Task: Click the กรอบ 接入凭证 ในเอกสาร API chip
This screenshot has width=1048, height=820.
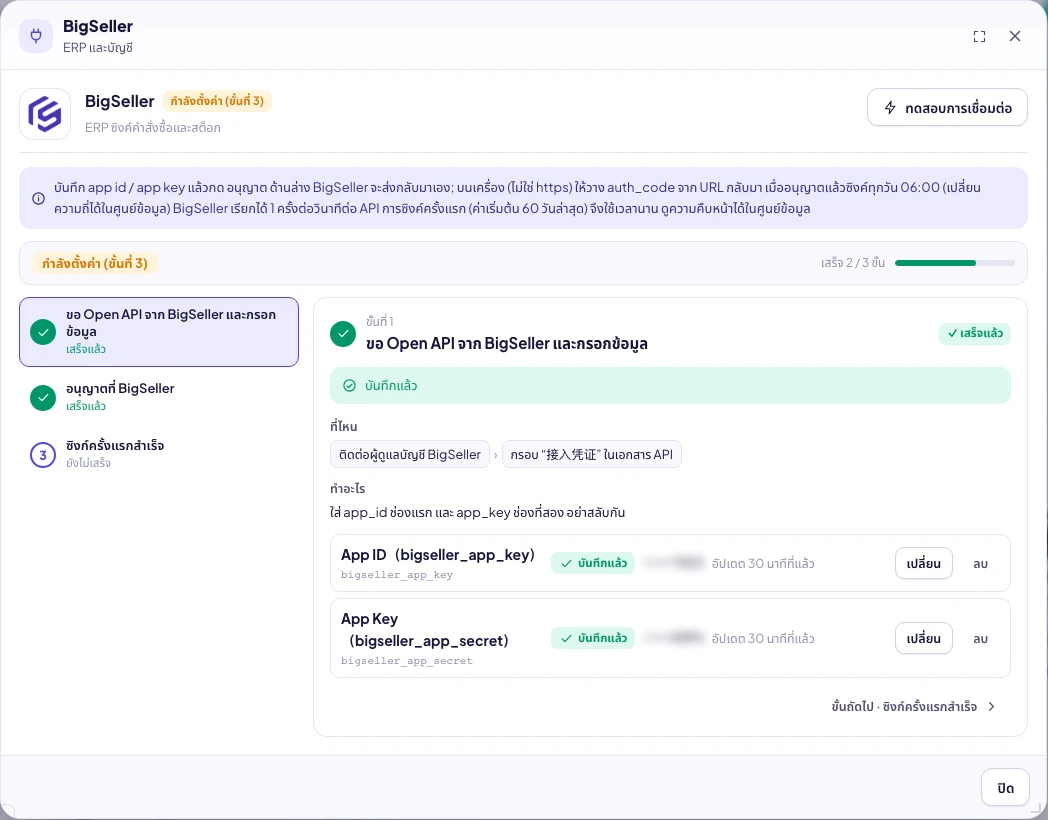Action: click(x=592, y=454)
